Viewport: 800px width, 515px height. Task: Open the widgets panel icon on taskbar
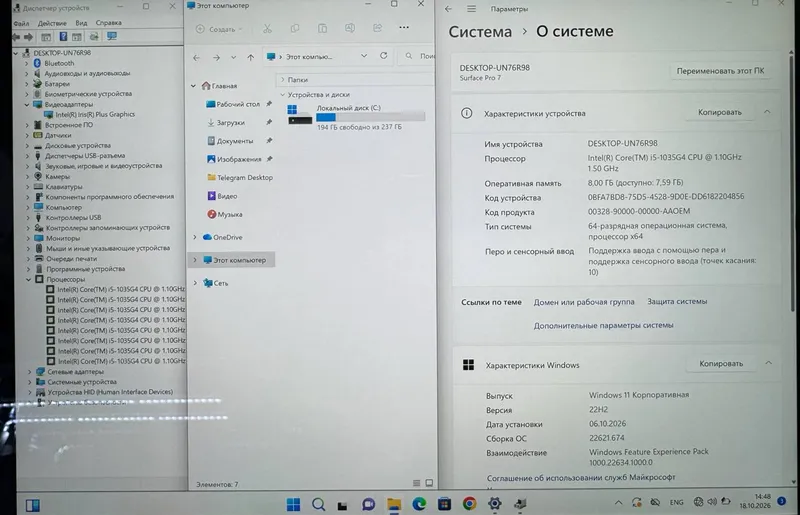click(33, 505)
